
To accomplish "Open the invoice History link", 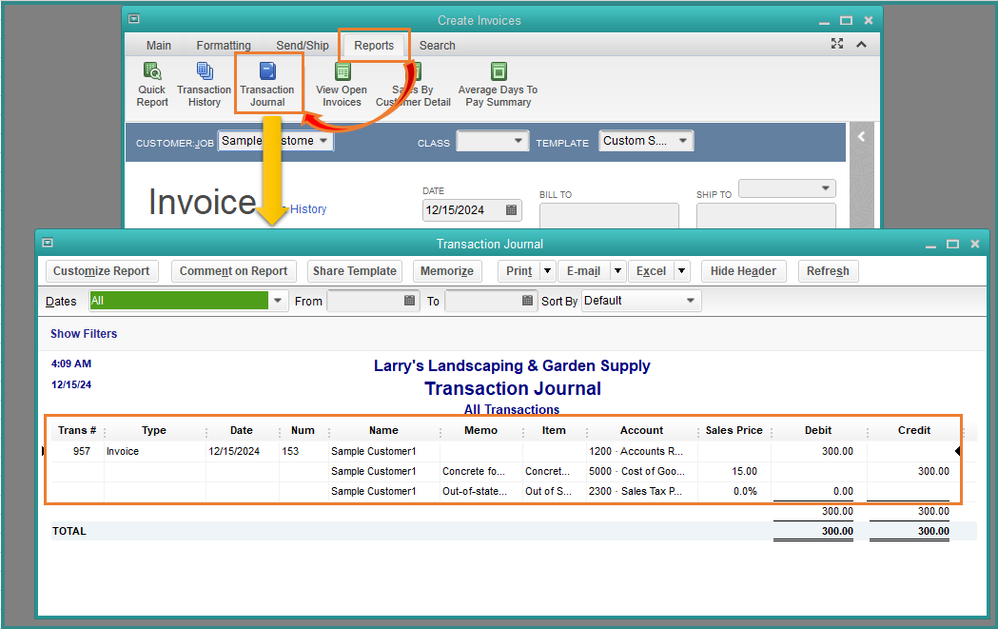I will 308,208.
